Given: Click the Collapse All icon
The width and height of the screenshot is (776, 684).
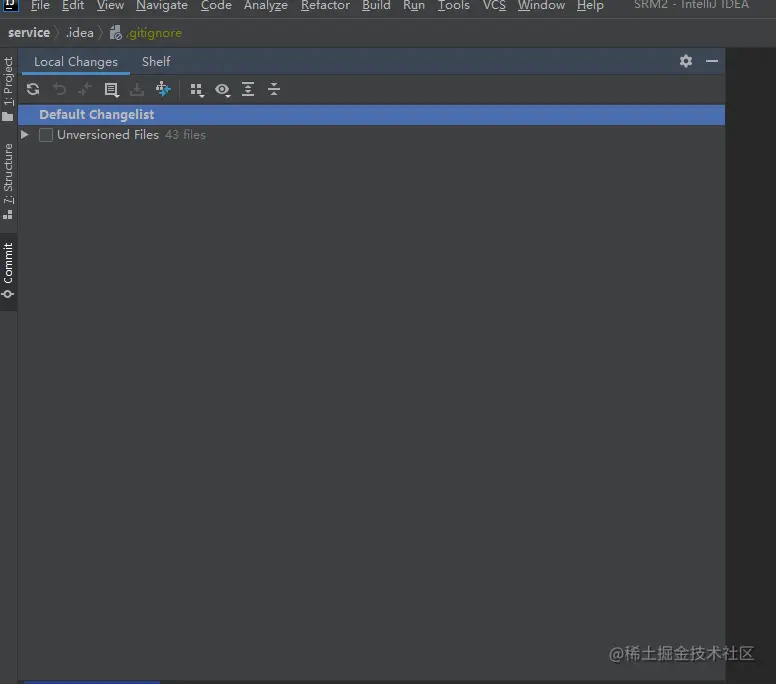Looking at the screenshot, I should pyautogui.click(x=274, y=90).
